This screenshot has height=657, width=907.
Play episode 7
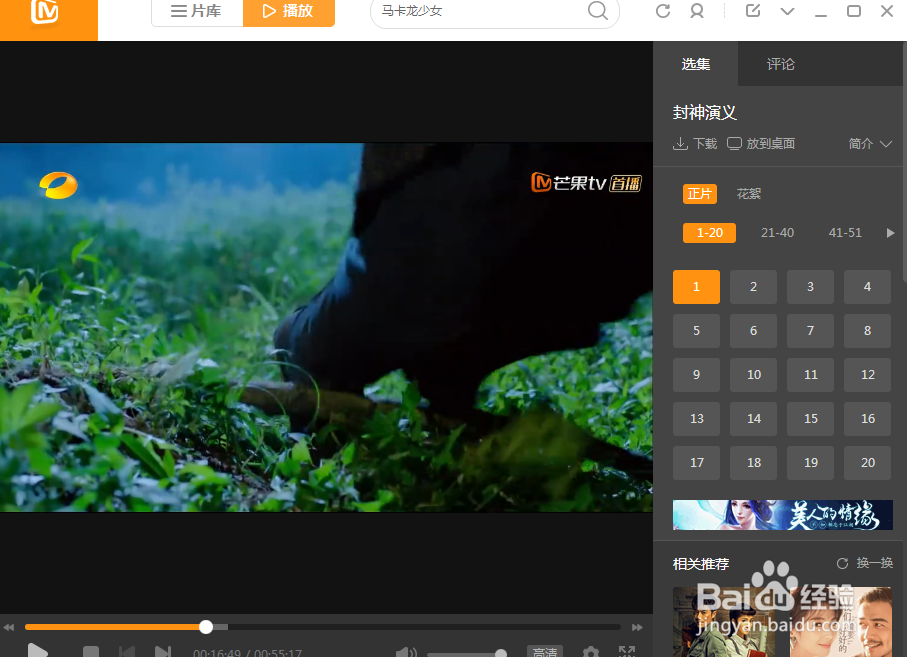click(x=810, y=331)
